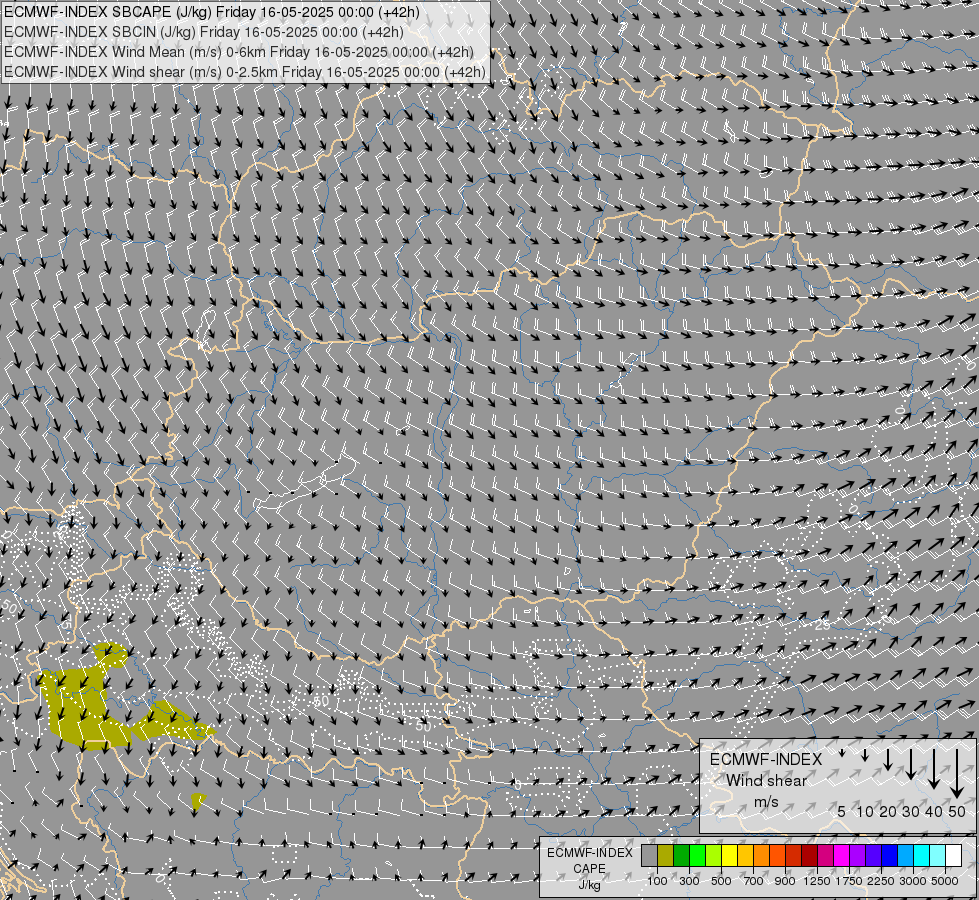Click the 'm/s' unit in wind shear legend
This screenshot has height=900, width=979.
tap(766, 802)
